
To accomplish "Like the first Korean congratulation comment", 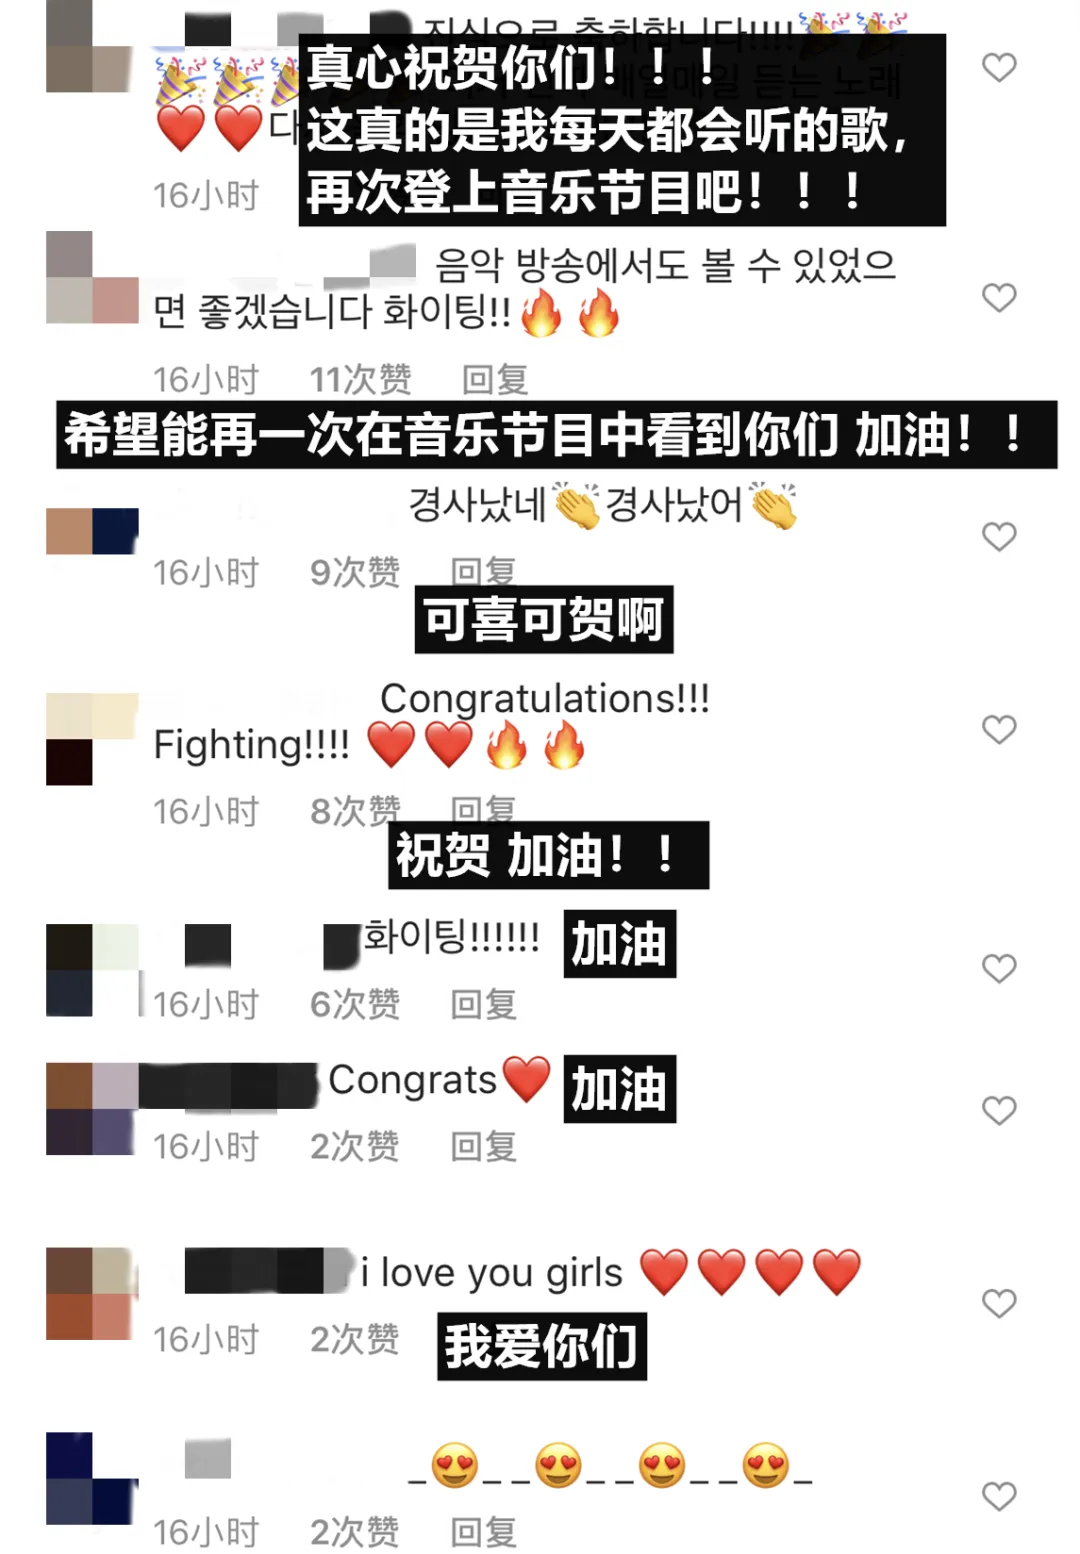I will pos(999,68).
